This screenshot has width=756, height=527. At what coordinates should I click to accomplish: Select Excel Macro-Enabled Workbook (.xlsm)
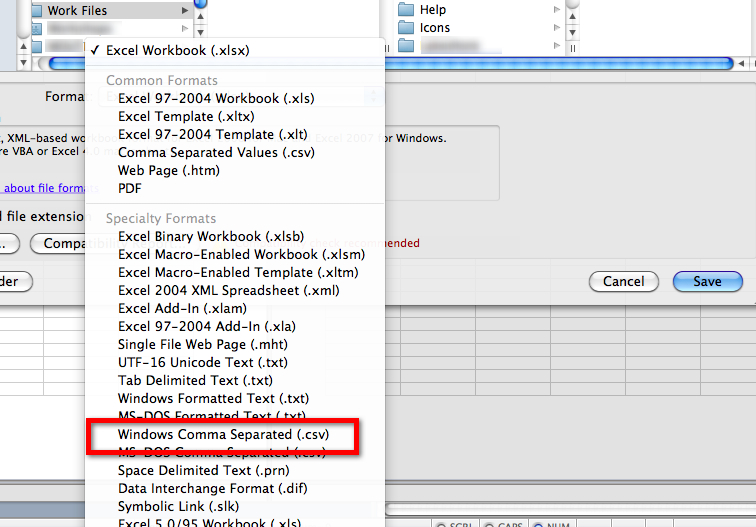coord(241,254)
